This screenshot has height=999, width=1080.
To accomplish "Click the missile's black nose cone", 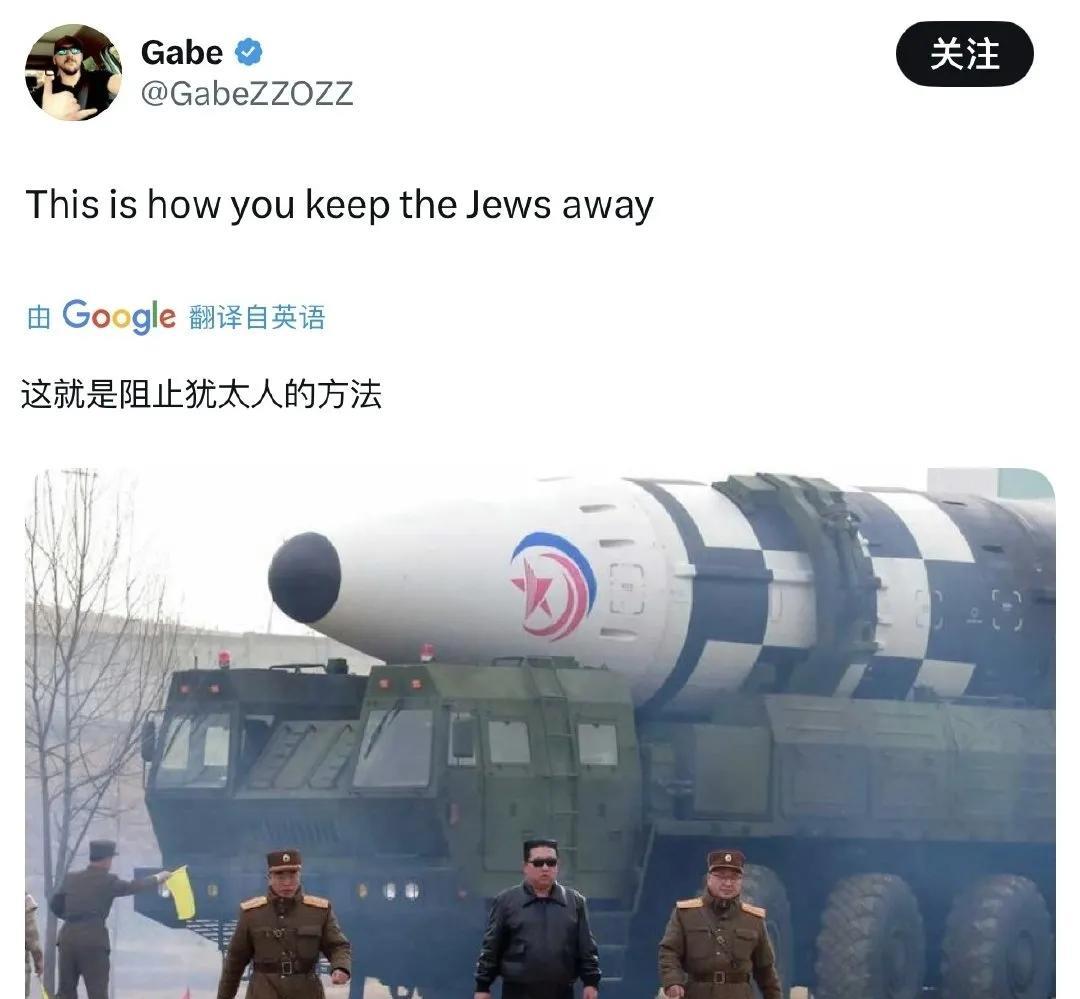I will pos(304,577).
